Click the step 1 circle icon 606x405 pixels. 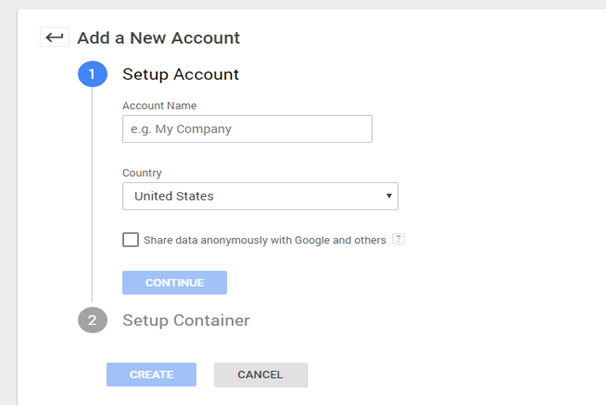[92, 74]
